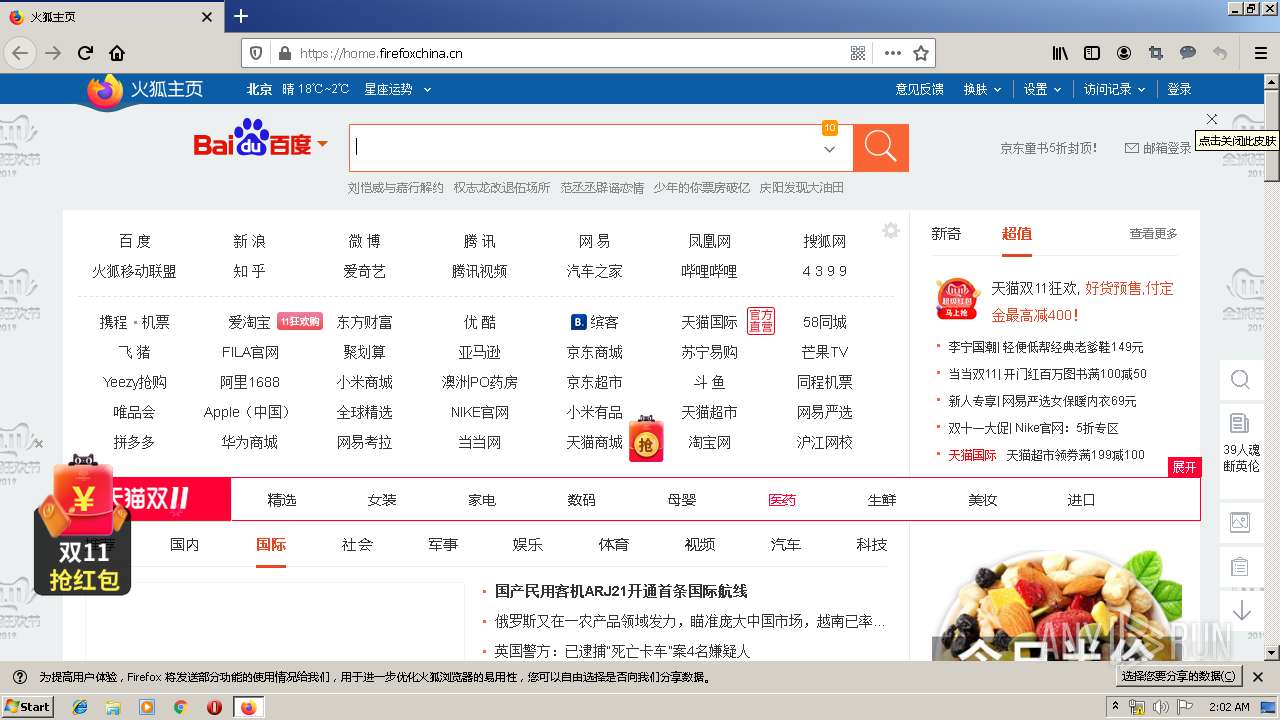
Task: Open 查看更多 link
Action: [x=1154, y=233]
